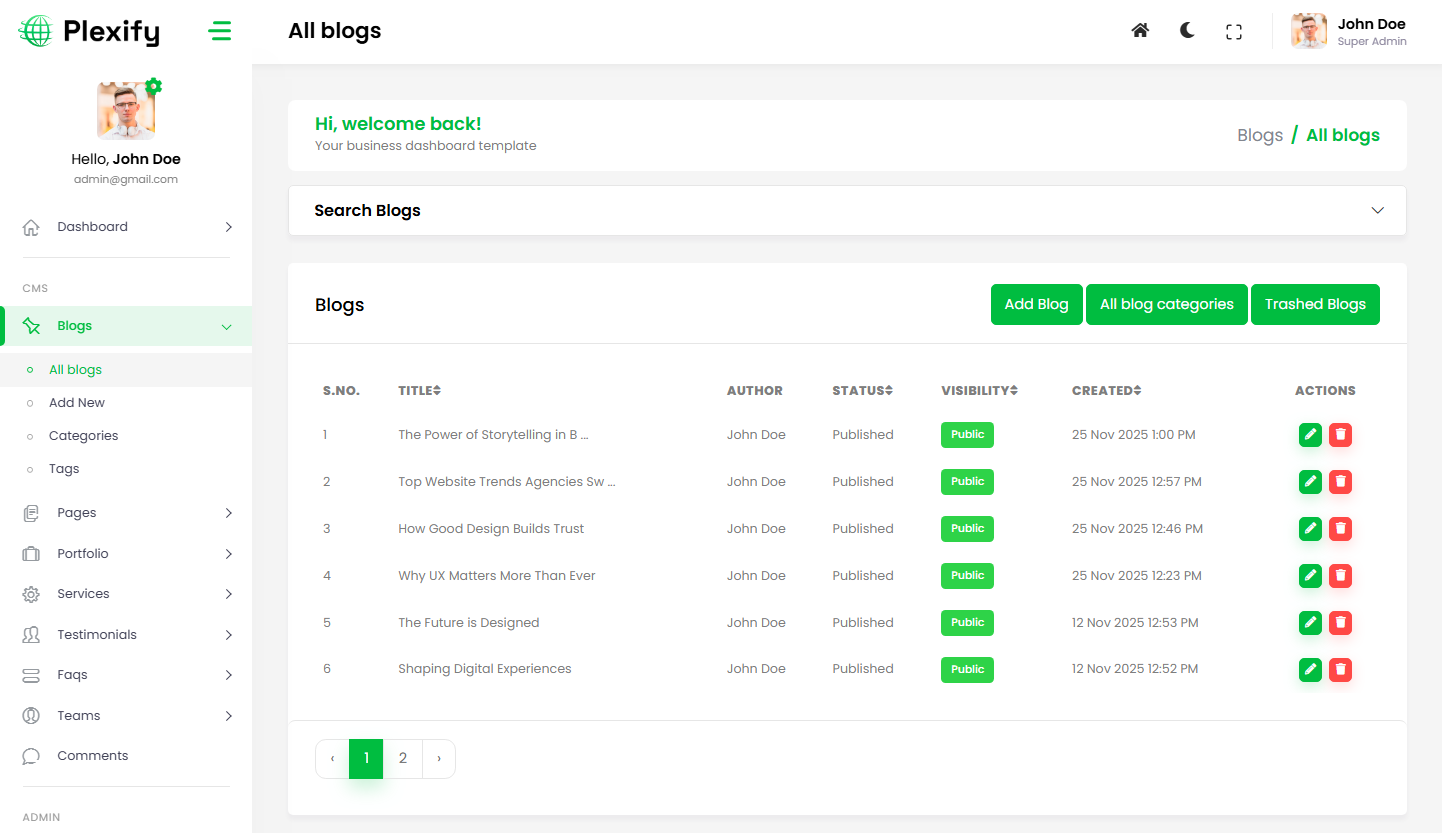Click the home icon in header
1442x833 pixels.
1140,31
